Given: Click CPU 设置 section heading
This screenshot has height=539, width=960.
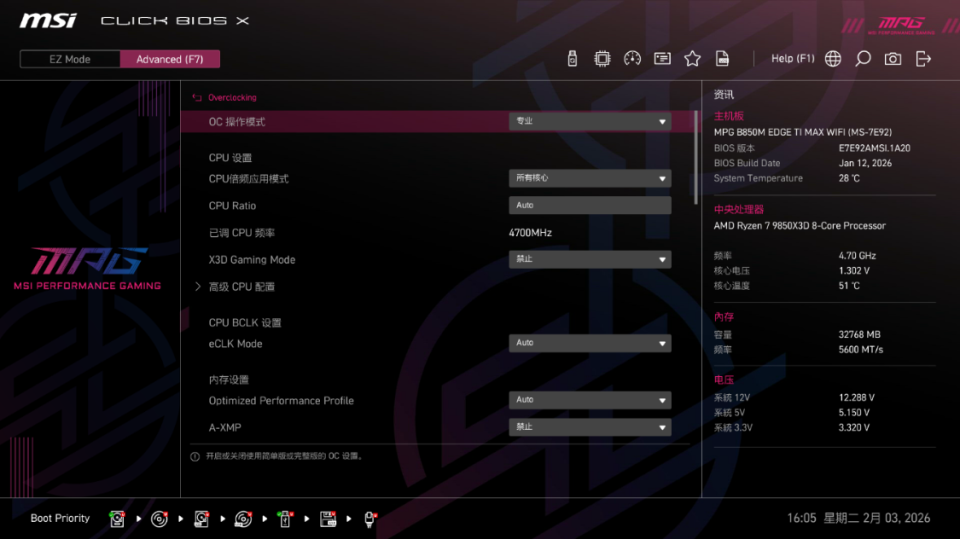Looking at the screenshot, I should click(230, 158).
